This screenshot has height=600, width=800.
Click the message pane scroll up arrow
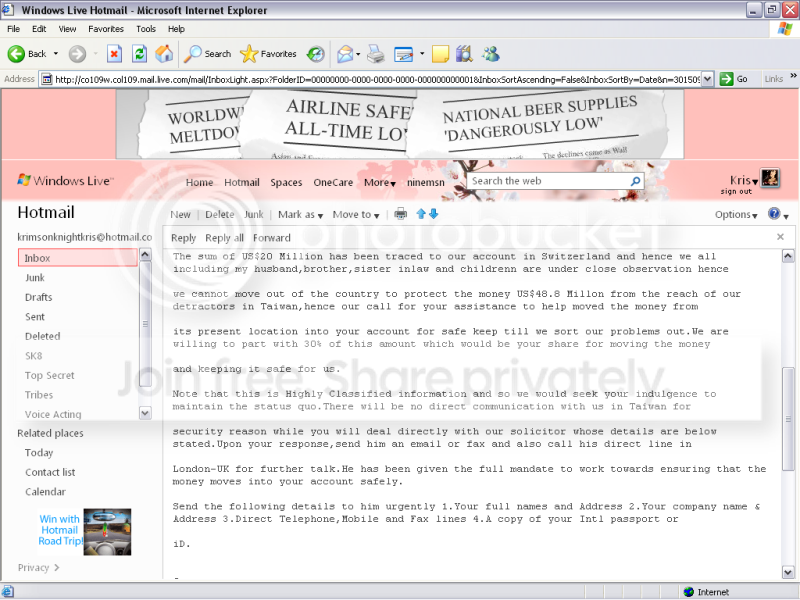(x=788, y=256)
